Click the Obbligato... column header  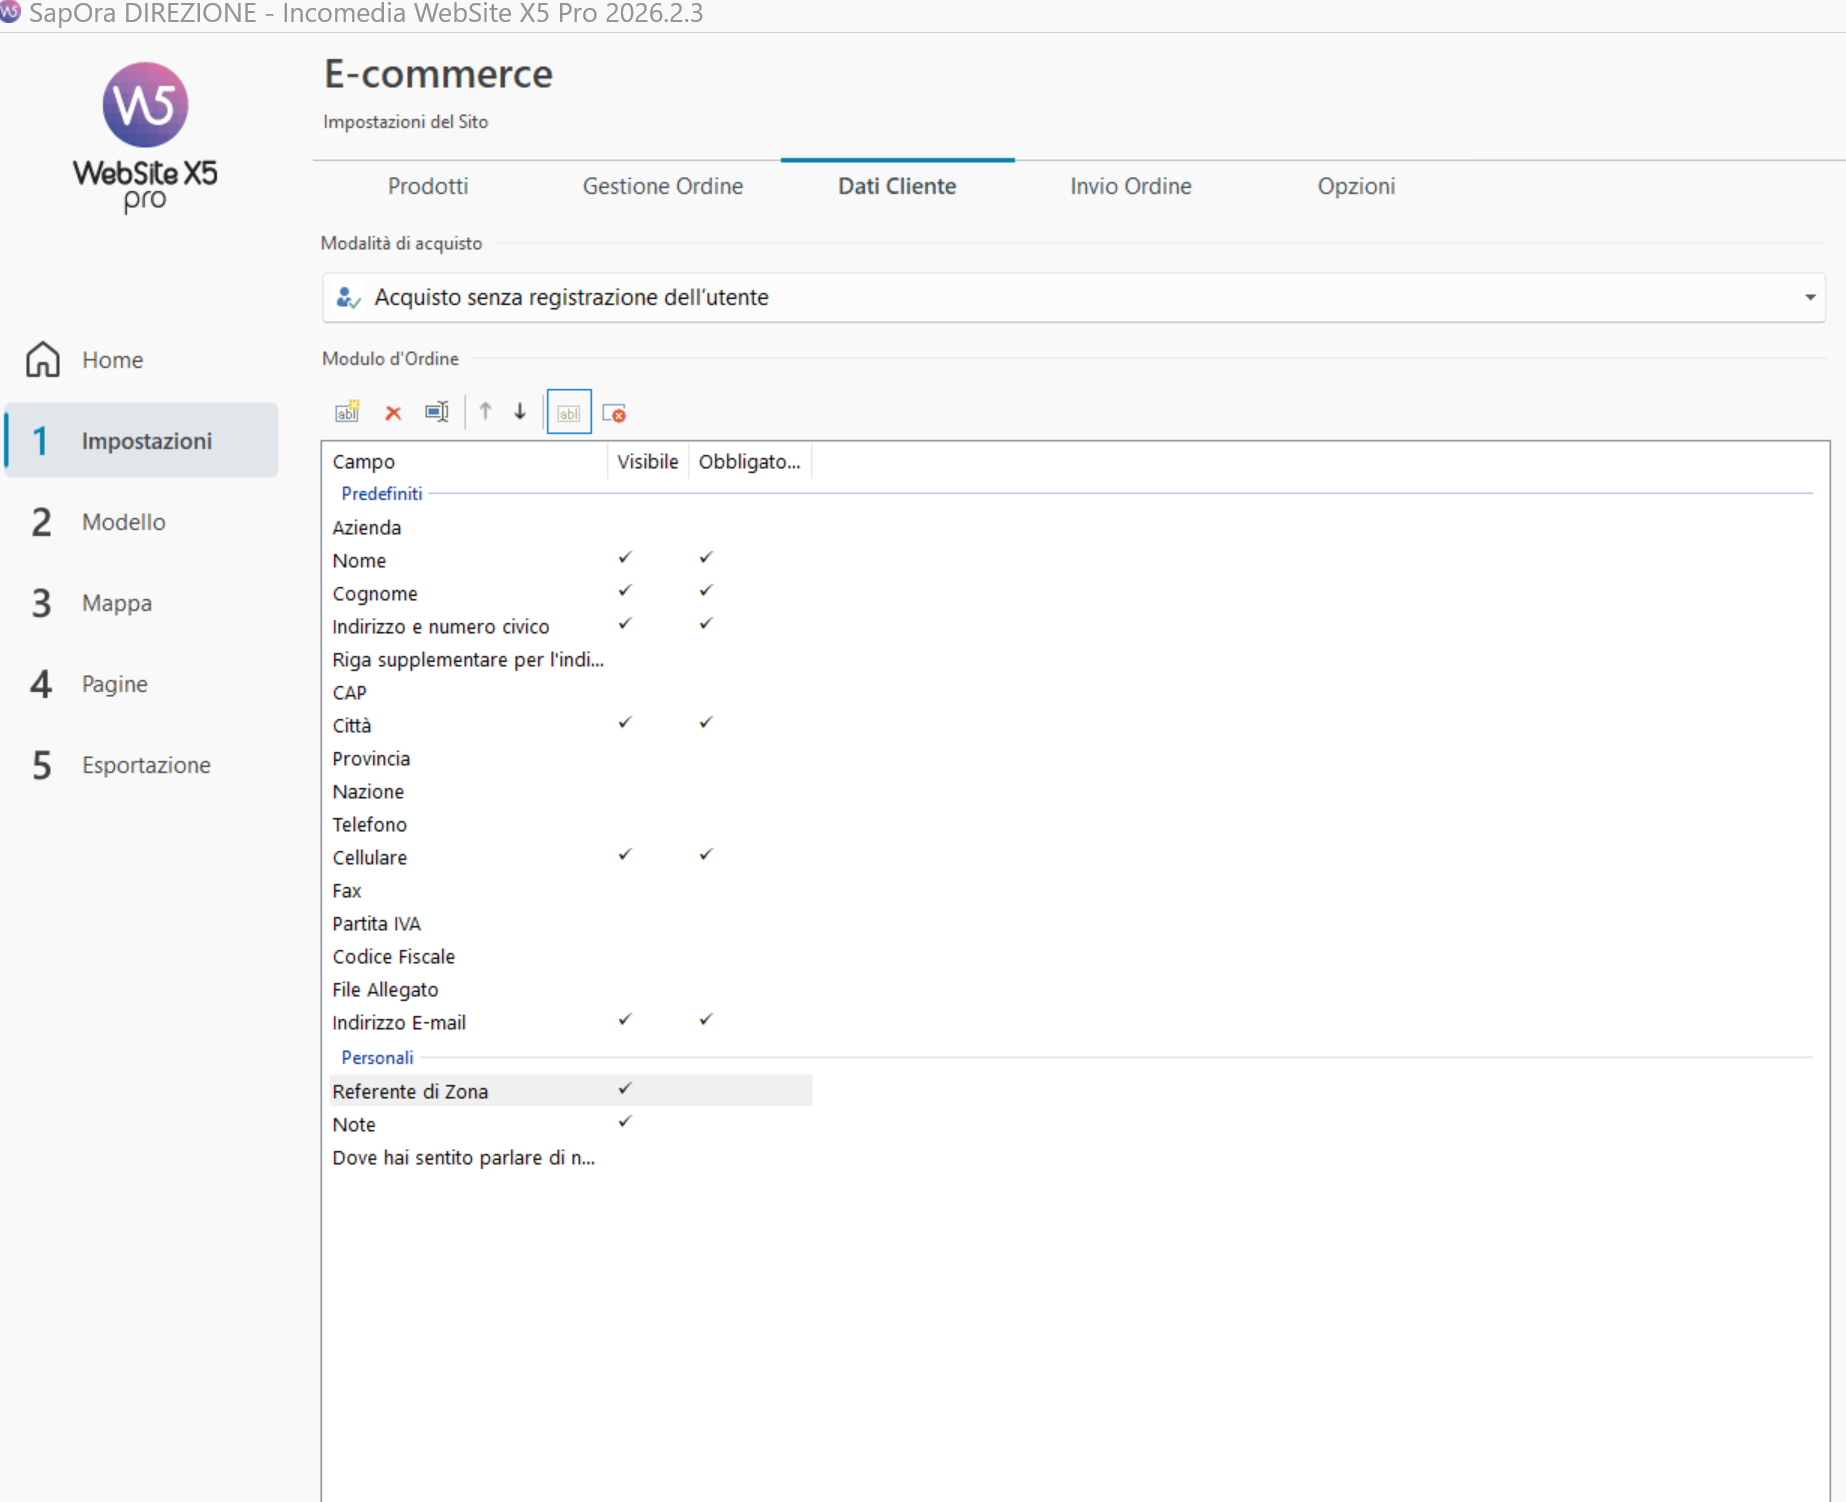(x=750, y=461)
